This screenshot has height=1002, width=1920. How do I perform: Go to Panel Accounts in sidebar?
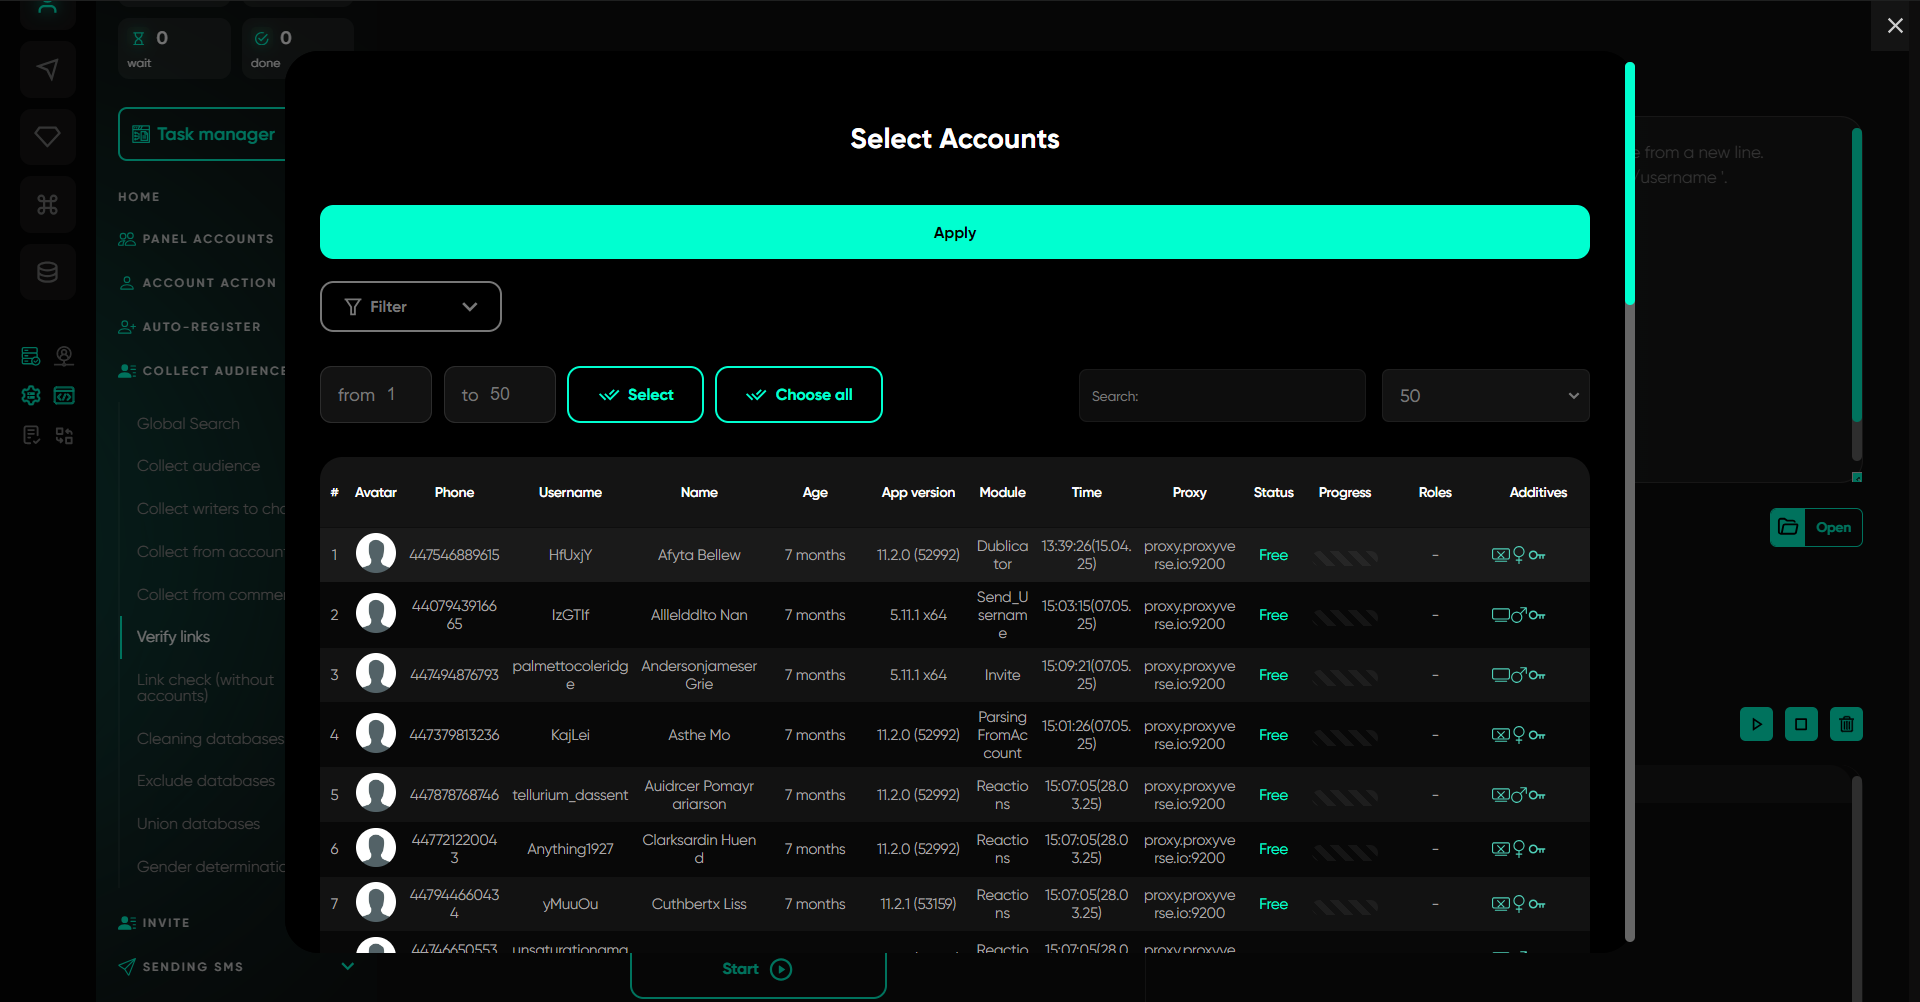[x=207, y=239]
